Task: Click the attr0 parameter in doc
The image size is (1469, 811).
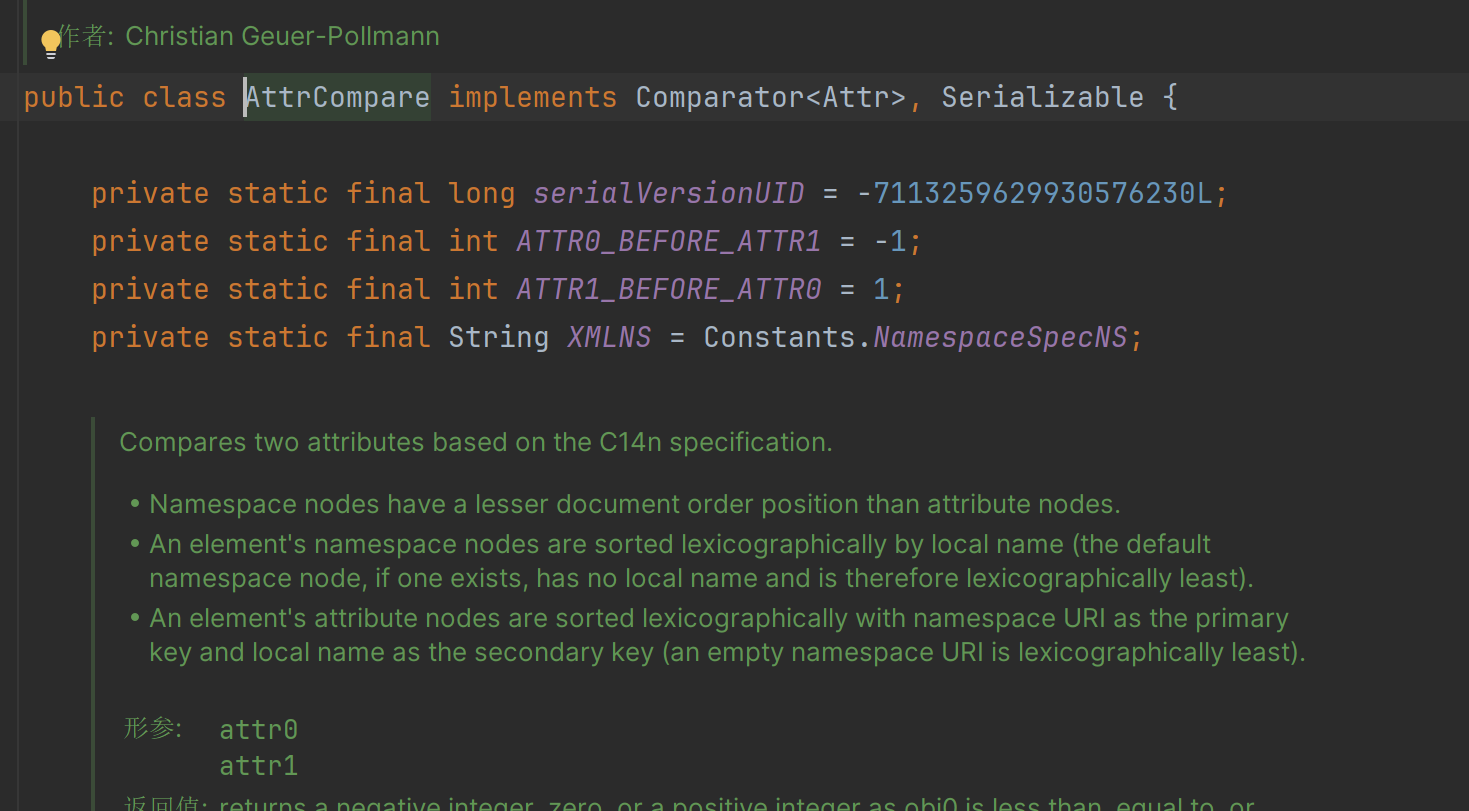Action: tap(259, 729)
